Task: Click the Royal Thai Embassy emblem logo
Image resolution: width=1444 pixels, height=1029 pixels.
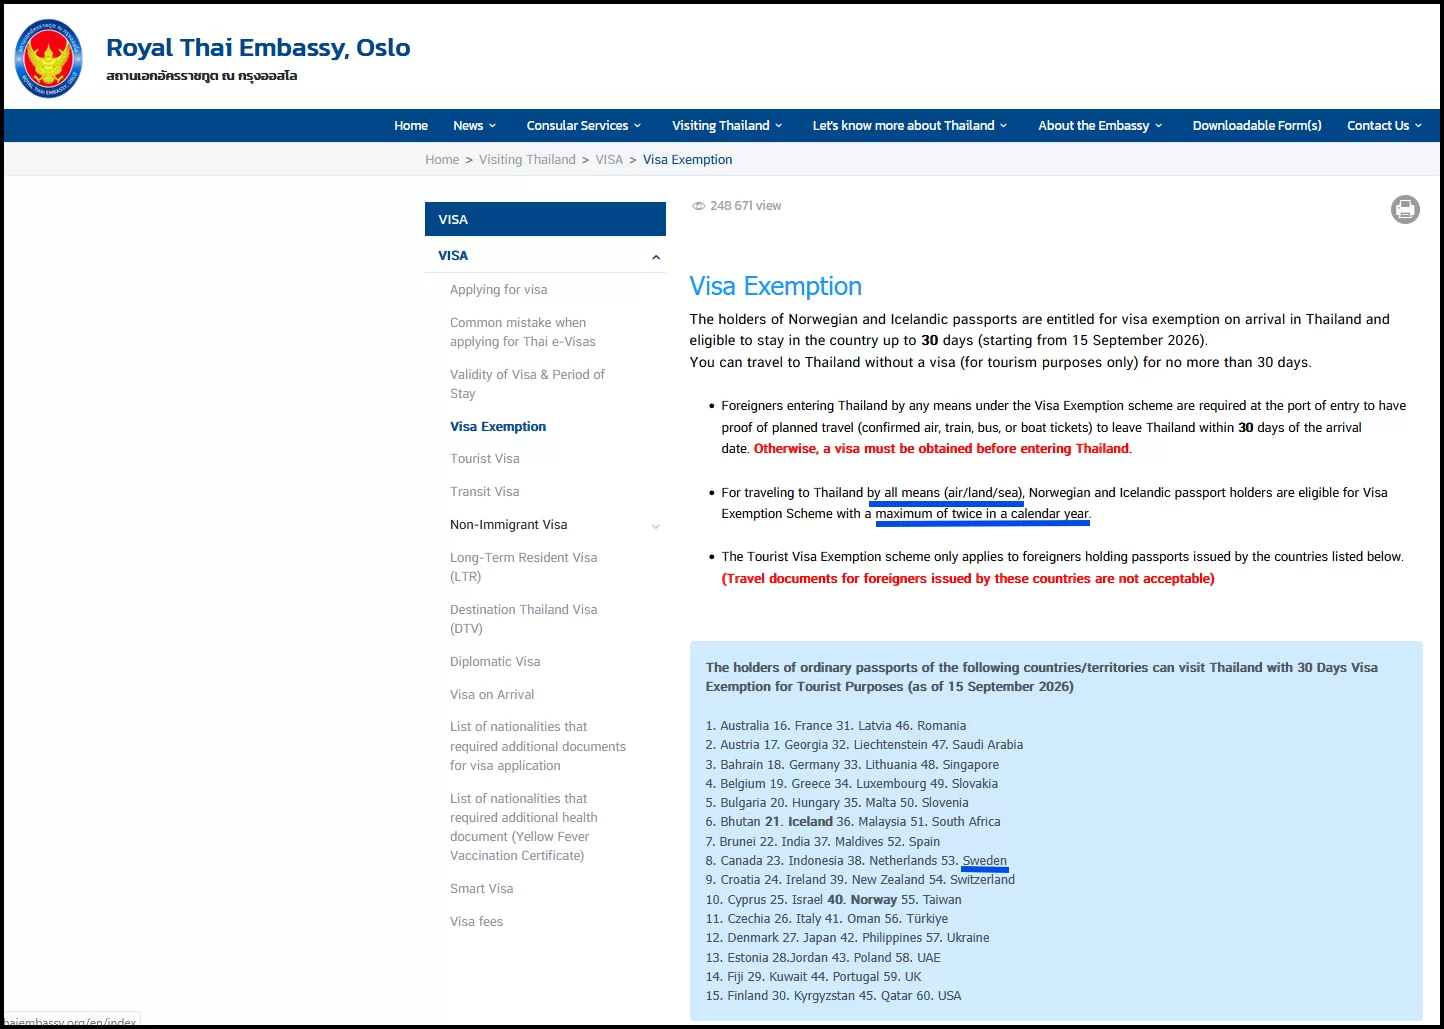Action: 49,59
